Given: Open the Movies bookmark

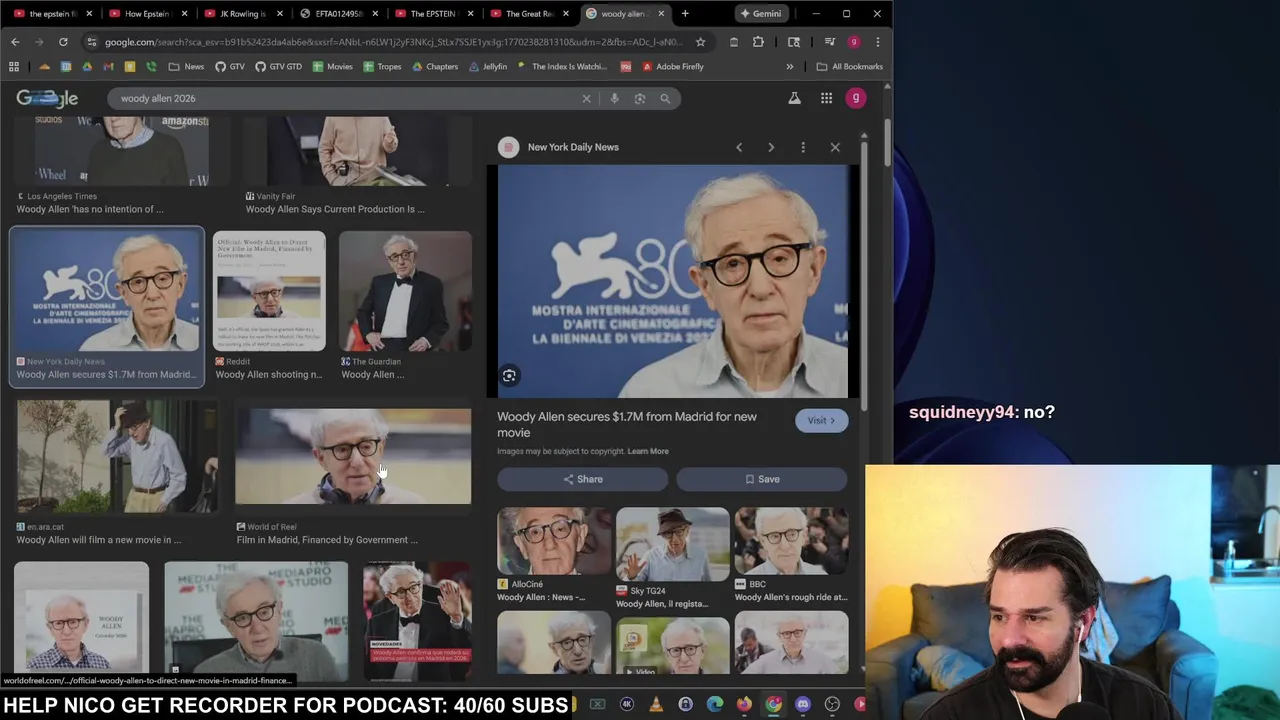Looking at the screenshot, I should [x=333, y=66].
